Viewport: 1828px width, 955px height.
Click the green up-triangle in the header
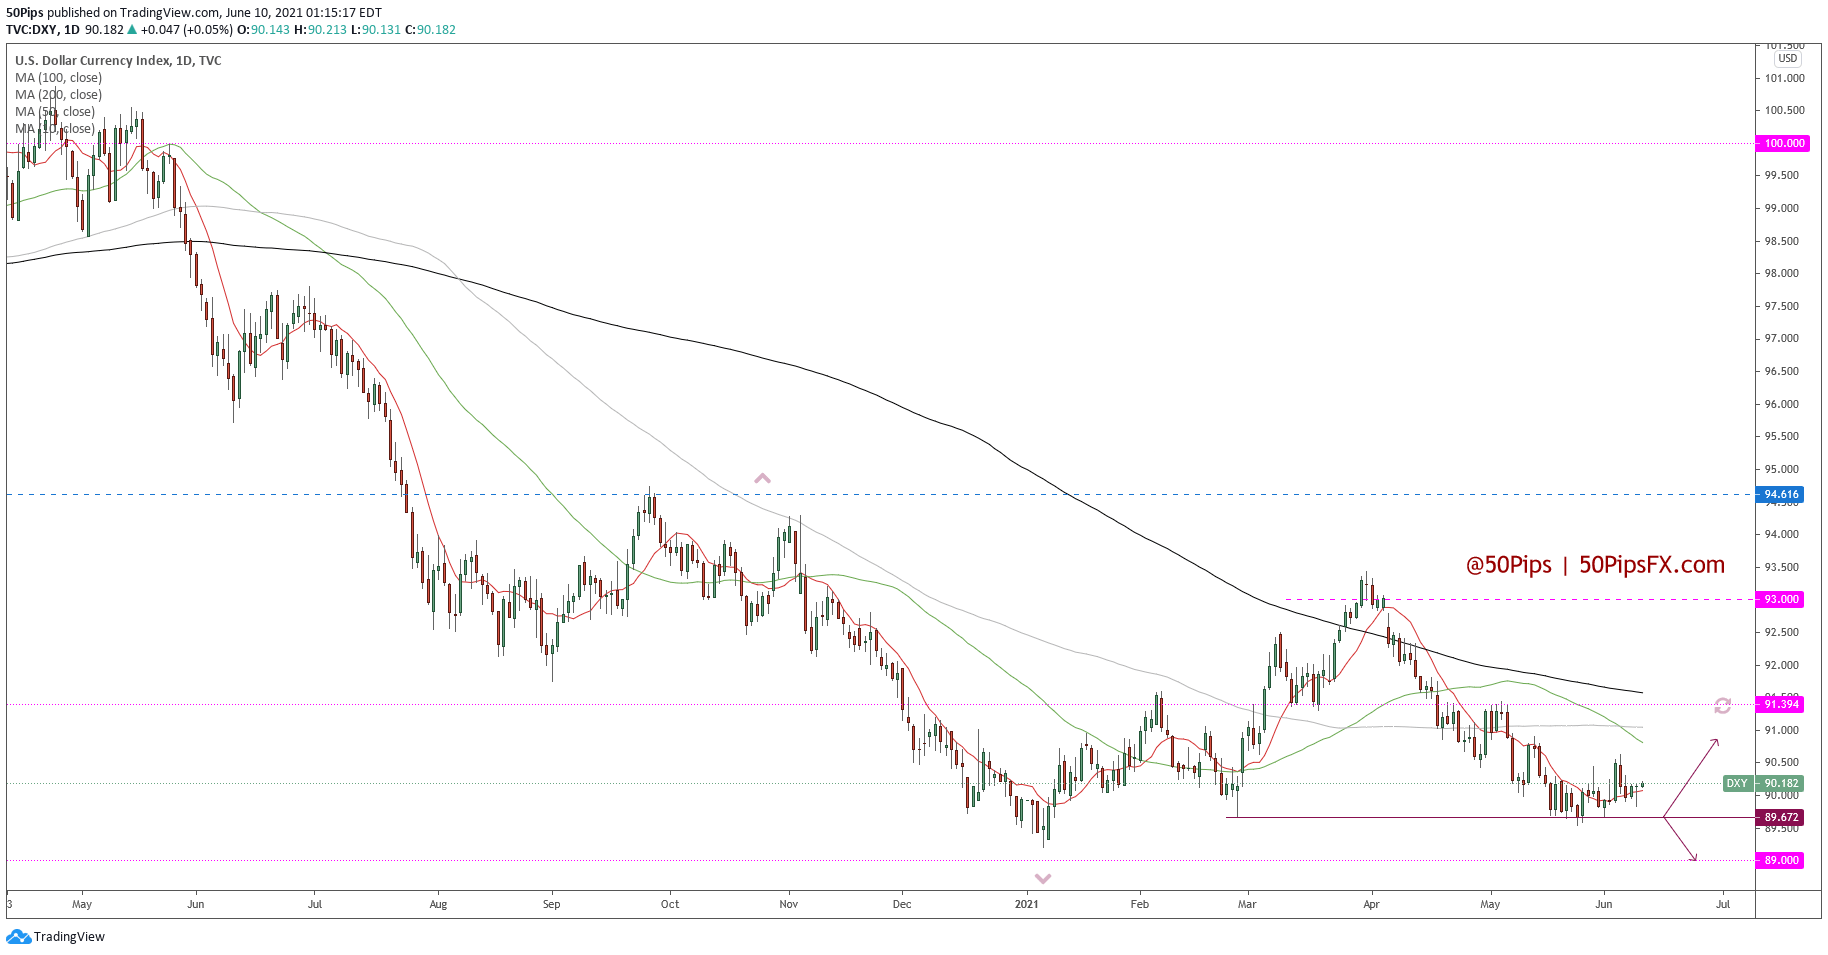pos(132,30)
